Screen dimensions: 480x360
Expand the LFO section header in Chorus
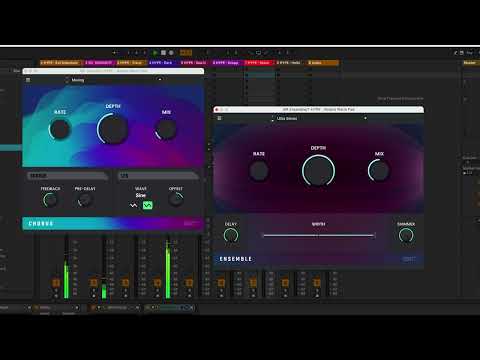[x=159, y=176]
